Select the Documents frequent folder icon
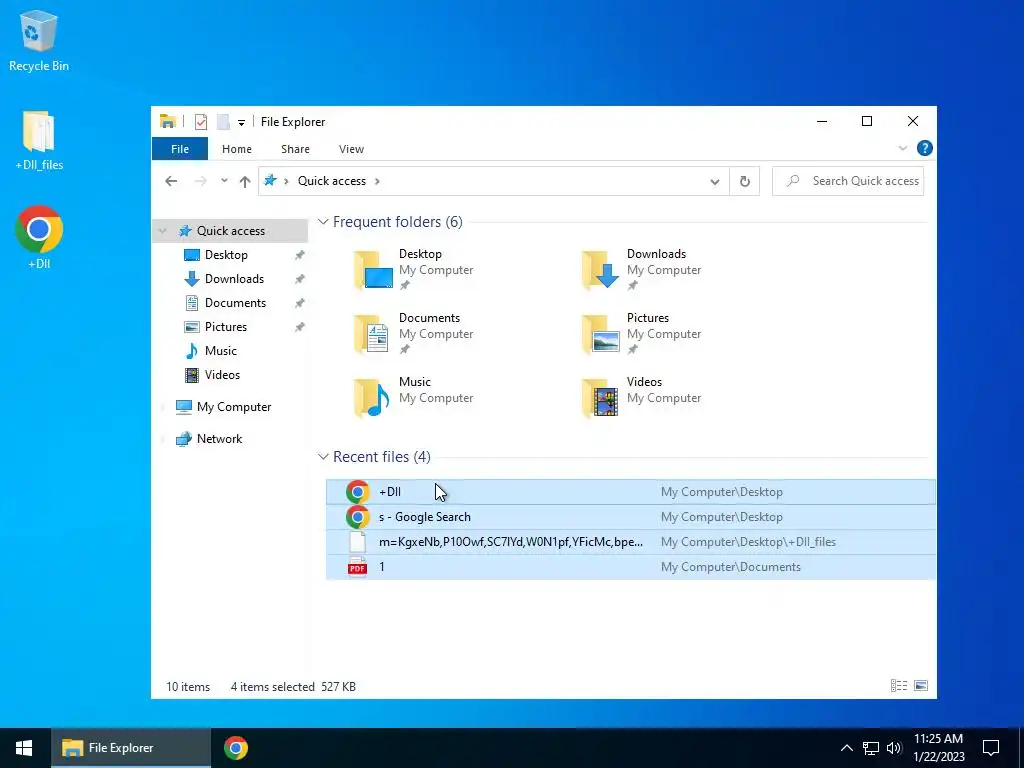Image resolution: width=1024 pixels, height=768 pixels. [x=373, y=333]
